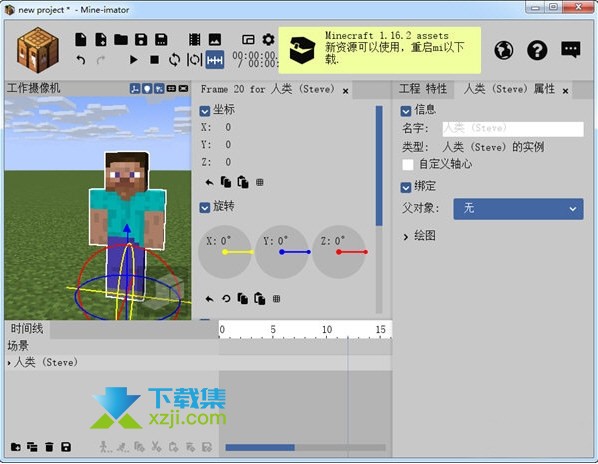Toggle the 信息 section checkbox
Image resolution: width=598 pixels, height=464 pixels.
point(406,111)
